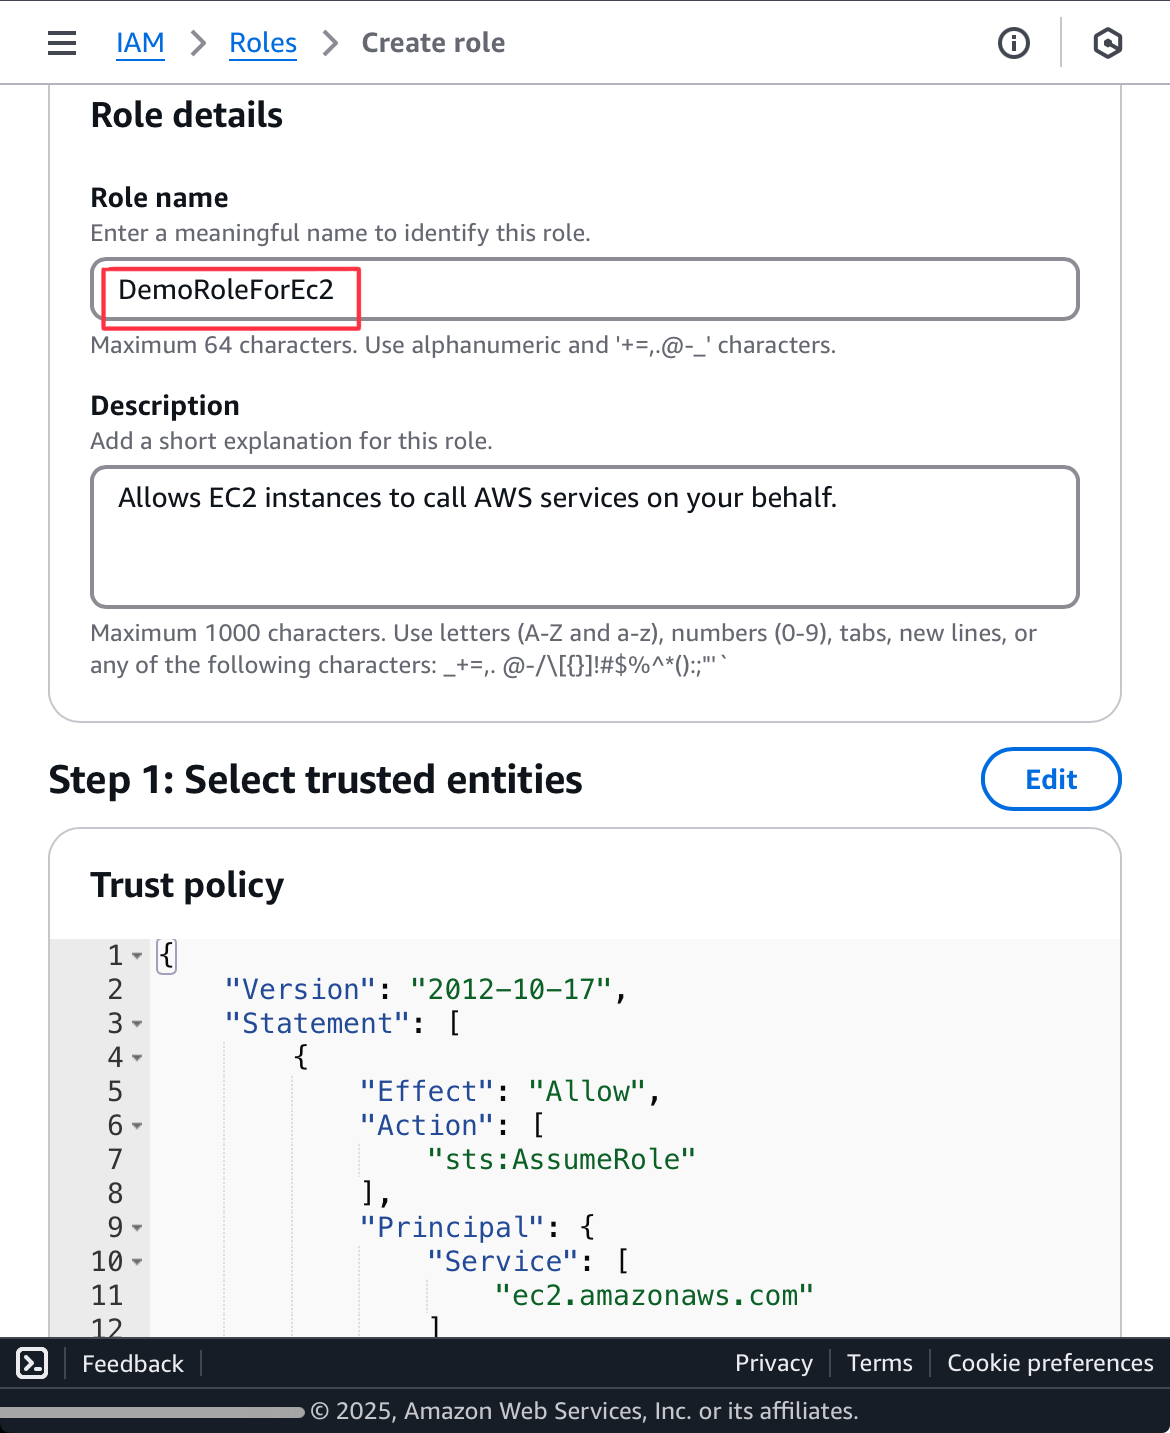Click inside the Description text area
Screen dimensions: 1170x1433
coord(584,536)
